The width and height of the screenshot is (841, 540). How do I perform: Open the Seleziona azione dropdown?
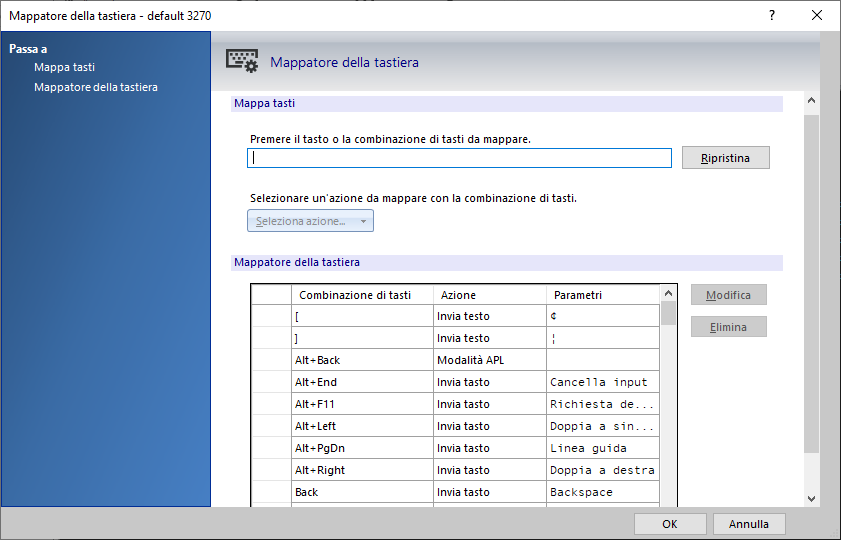coord(310,221)
